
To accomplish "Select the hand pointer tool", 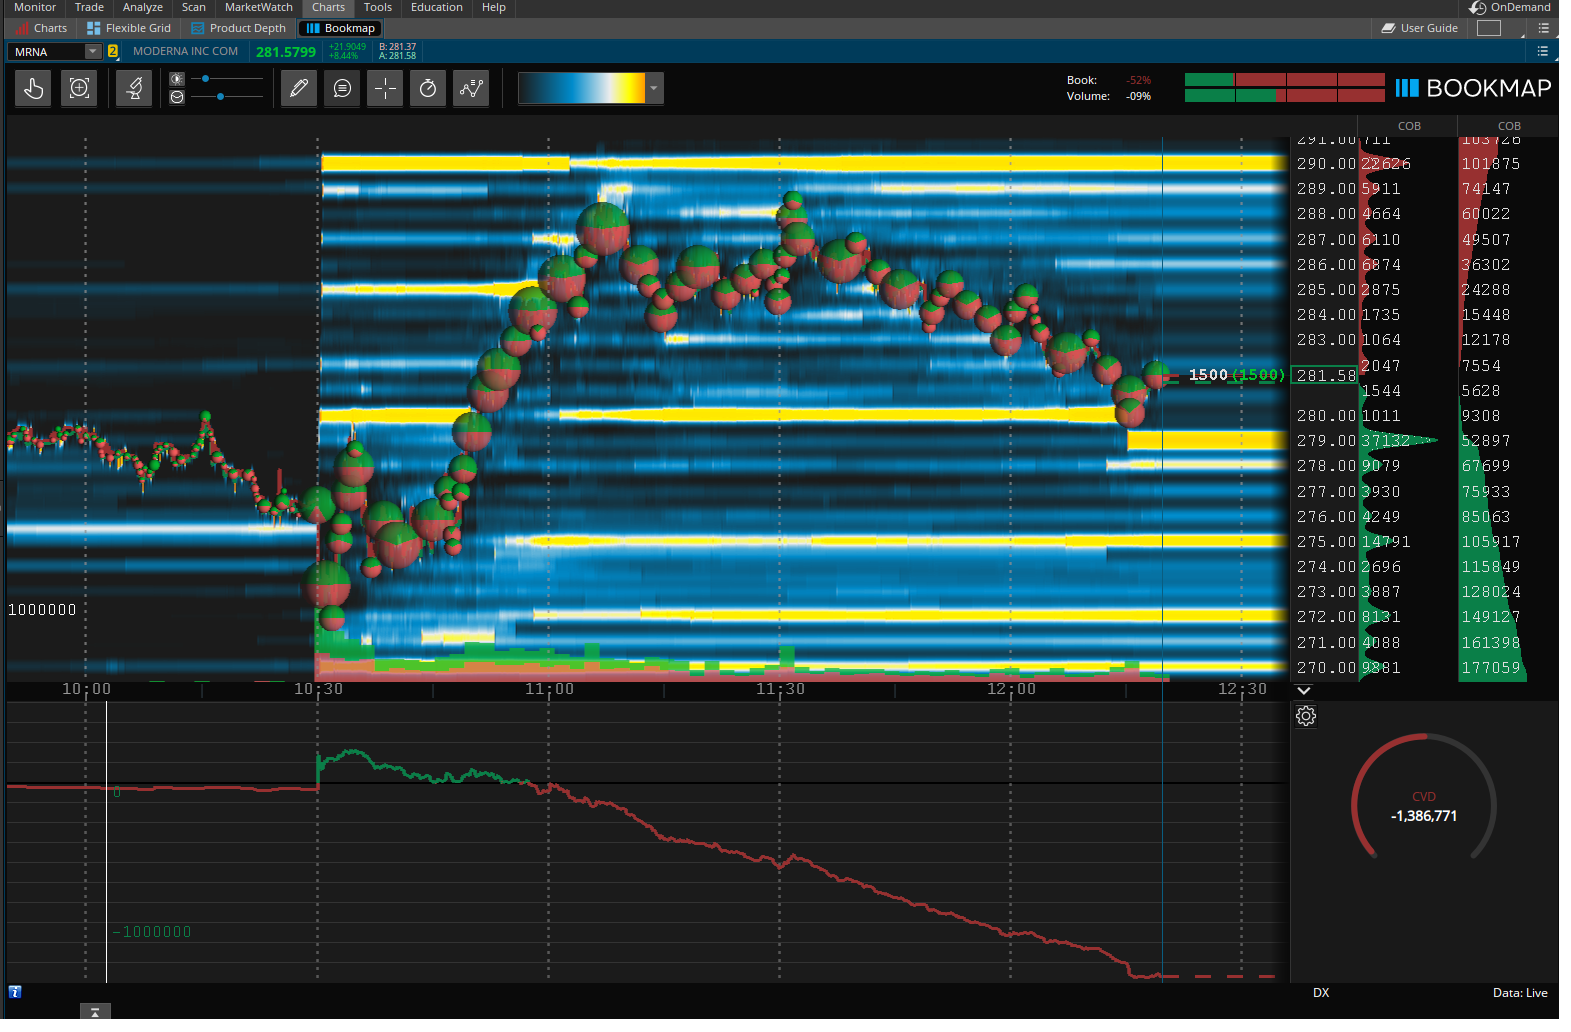I will pyautogui.click(x=33, y=89).
